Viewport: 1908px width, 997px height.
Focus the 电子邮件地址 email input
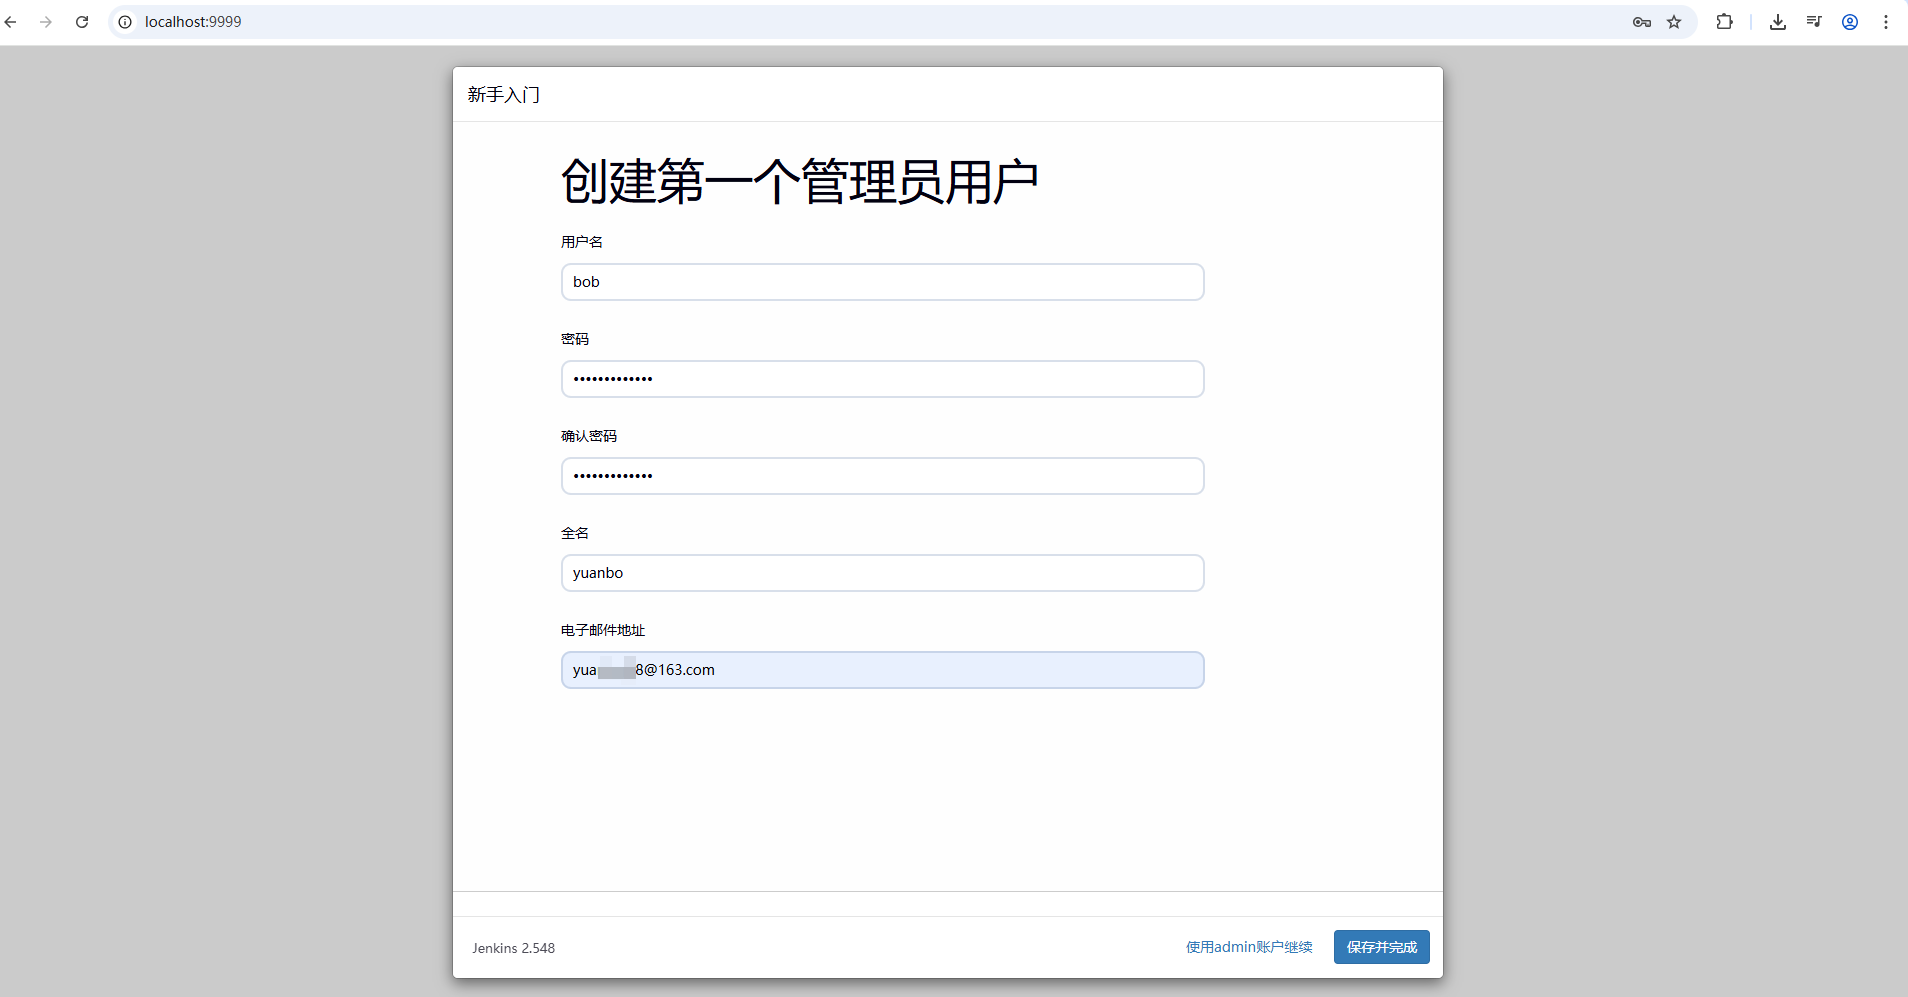[882, 670]
